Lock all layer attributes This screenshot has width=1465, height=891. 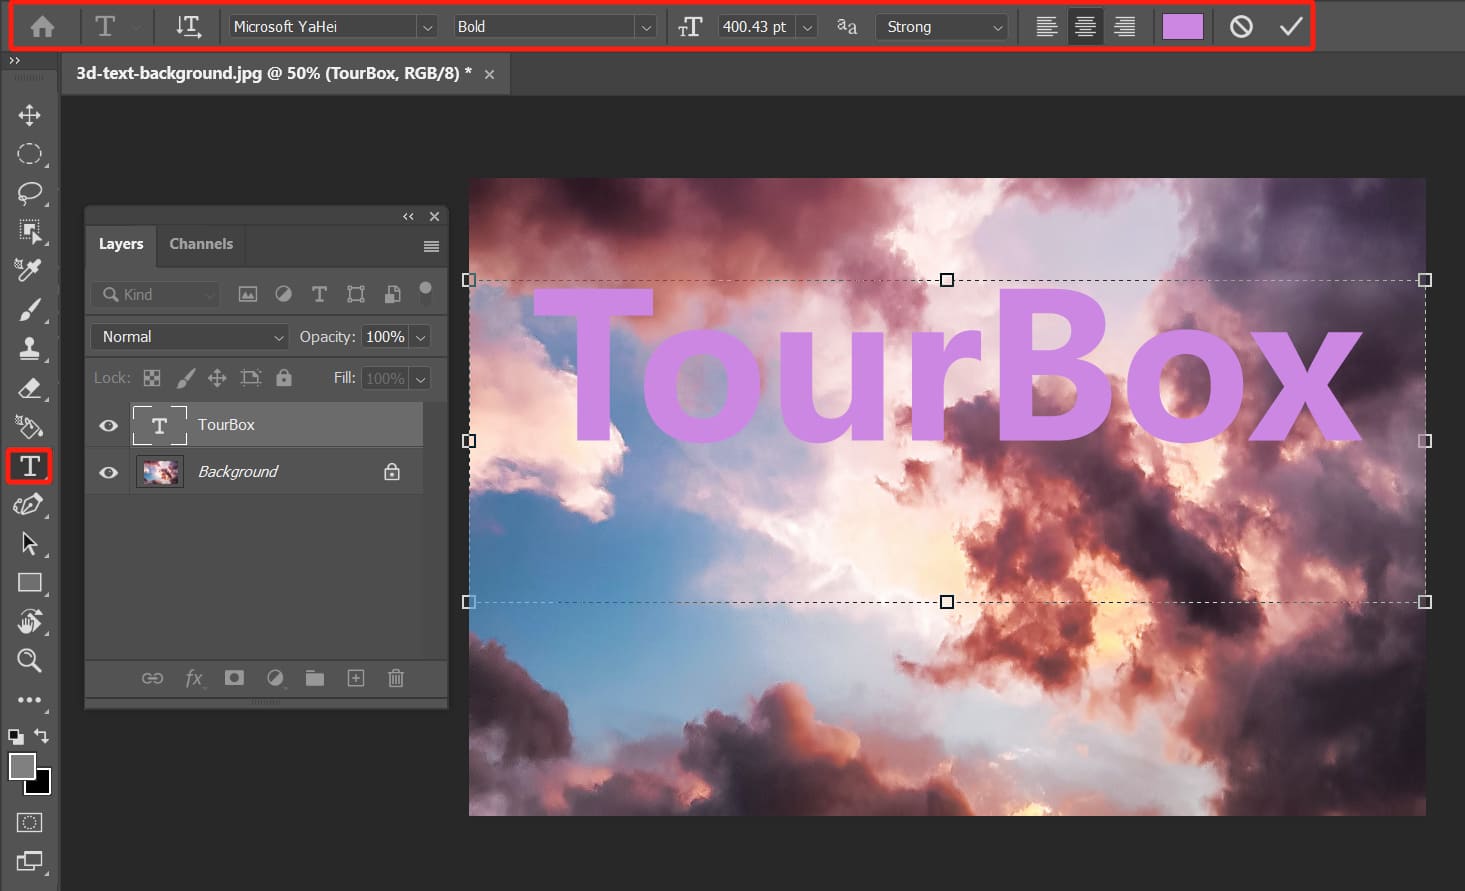284,378
